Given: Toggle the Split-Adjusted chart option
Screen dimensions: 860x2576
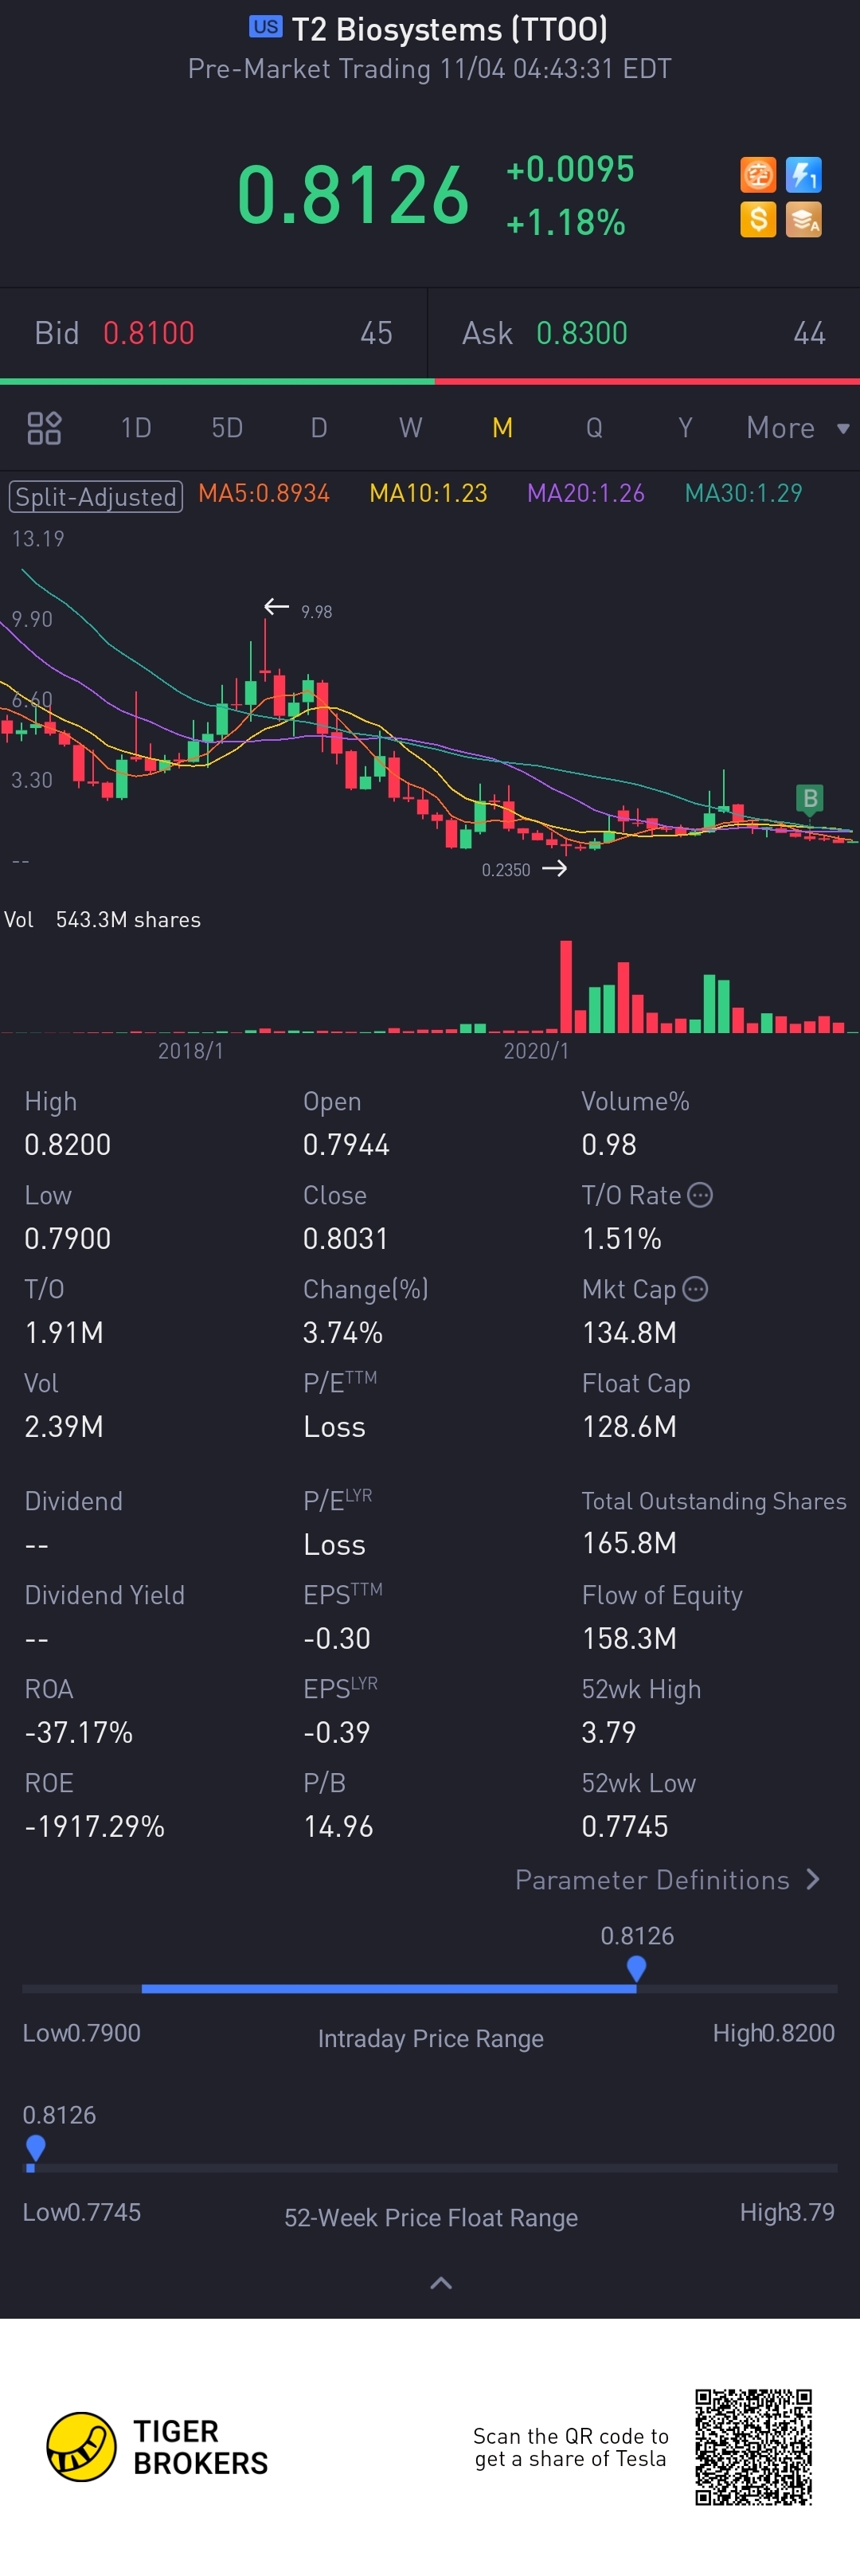Looking at the screenshot, I should (96, 496).
